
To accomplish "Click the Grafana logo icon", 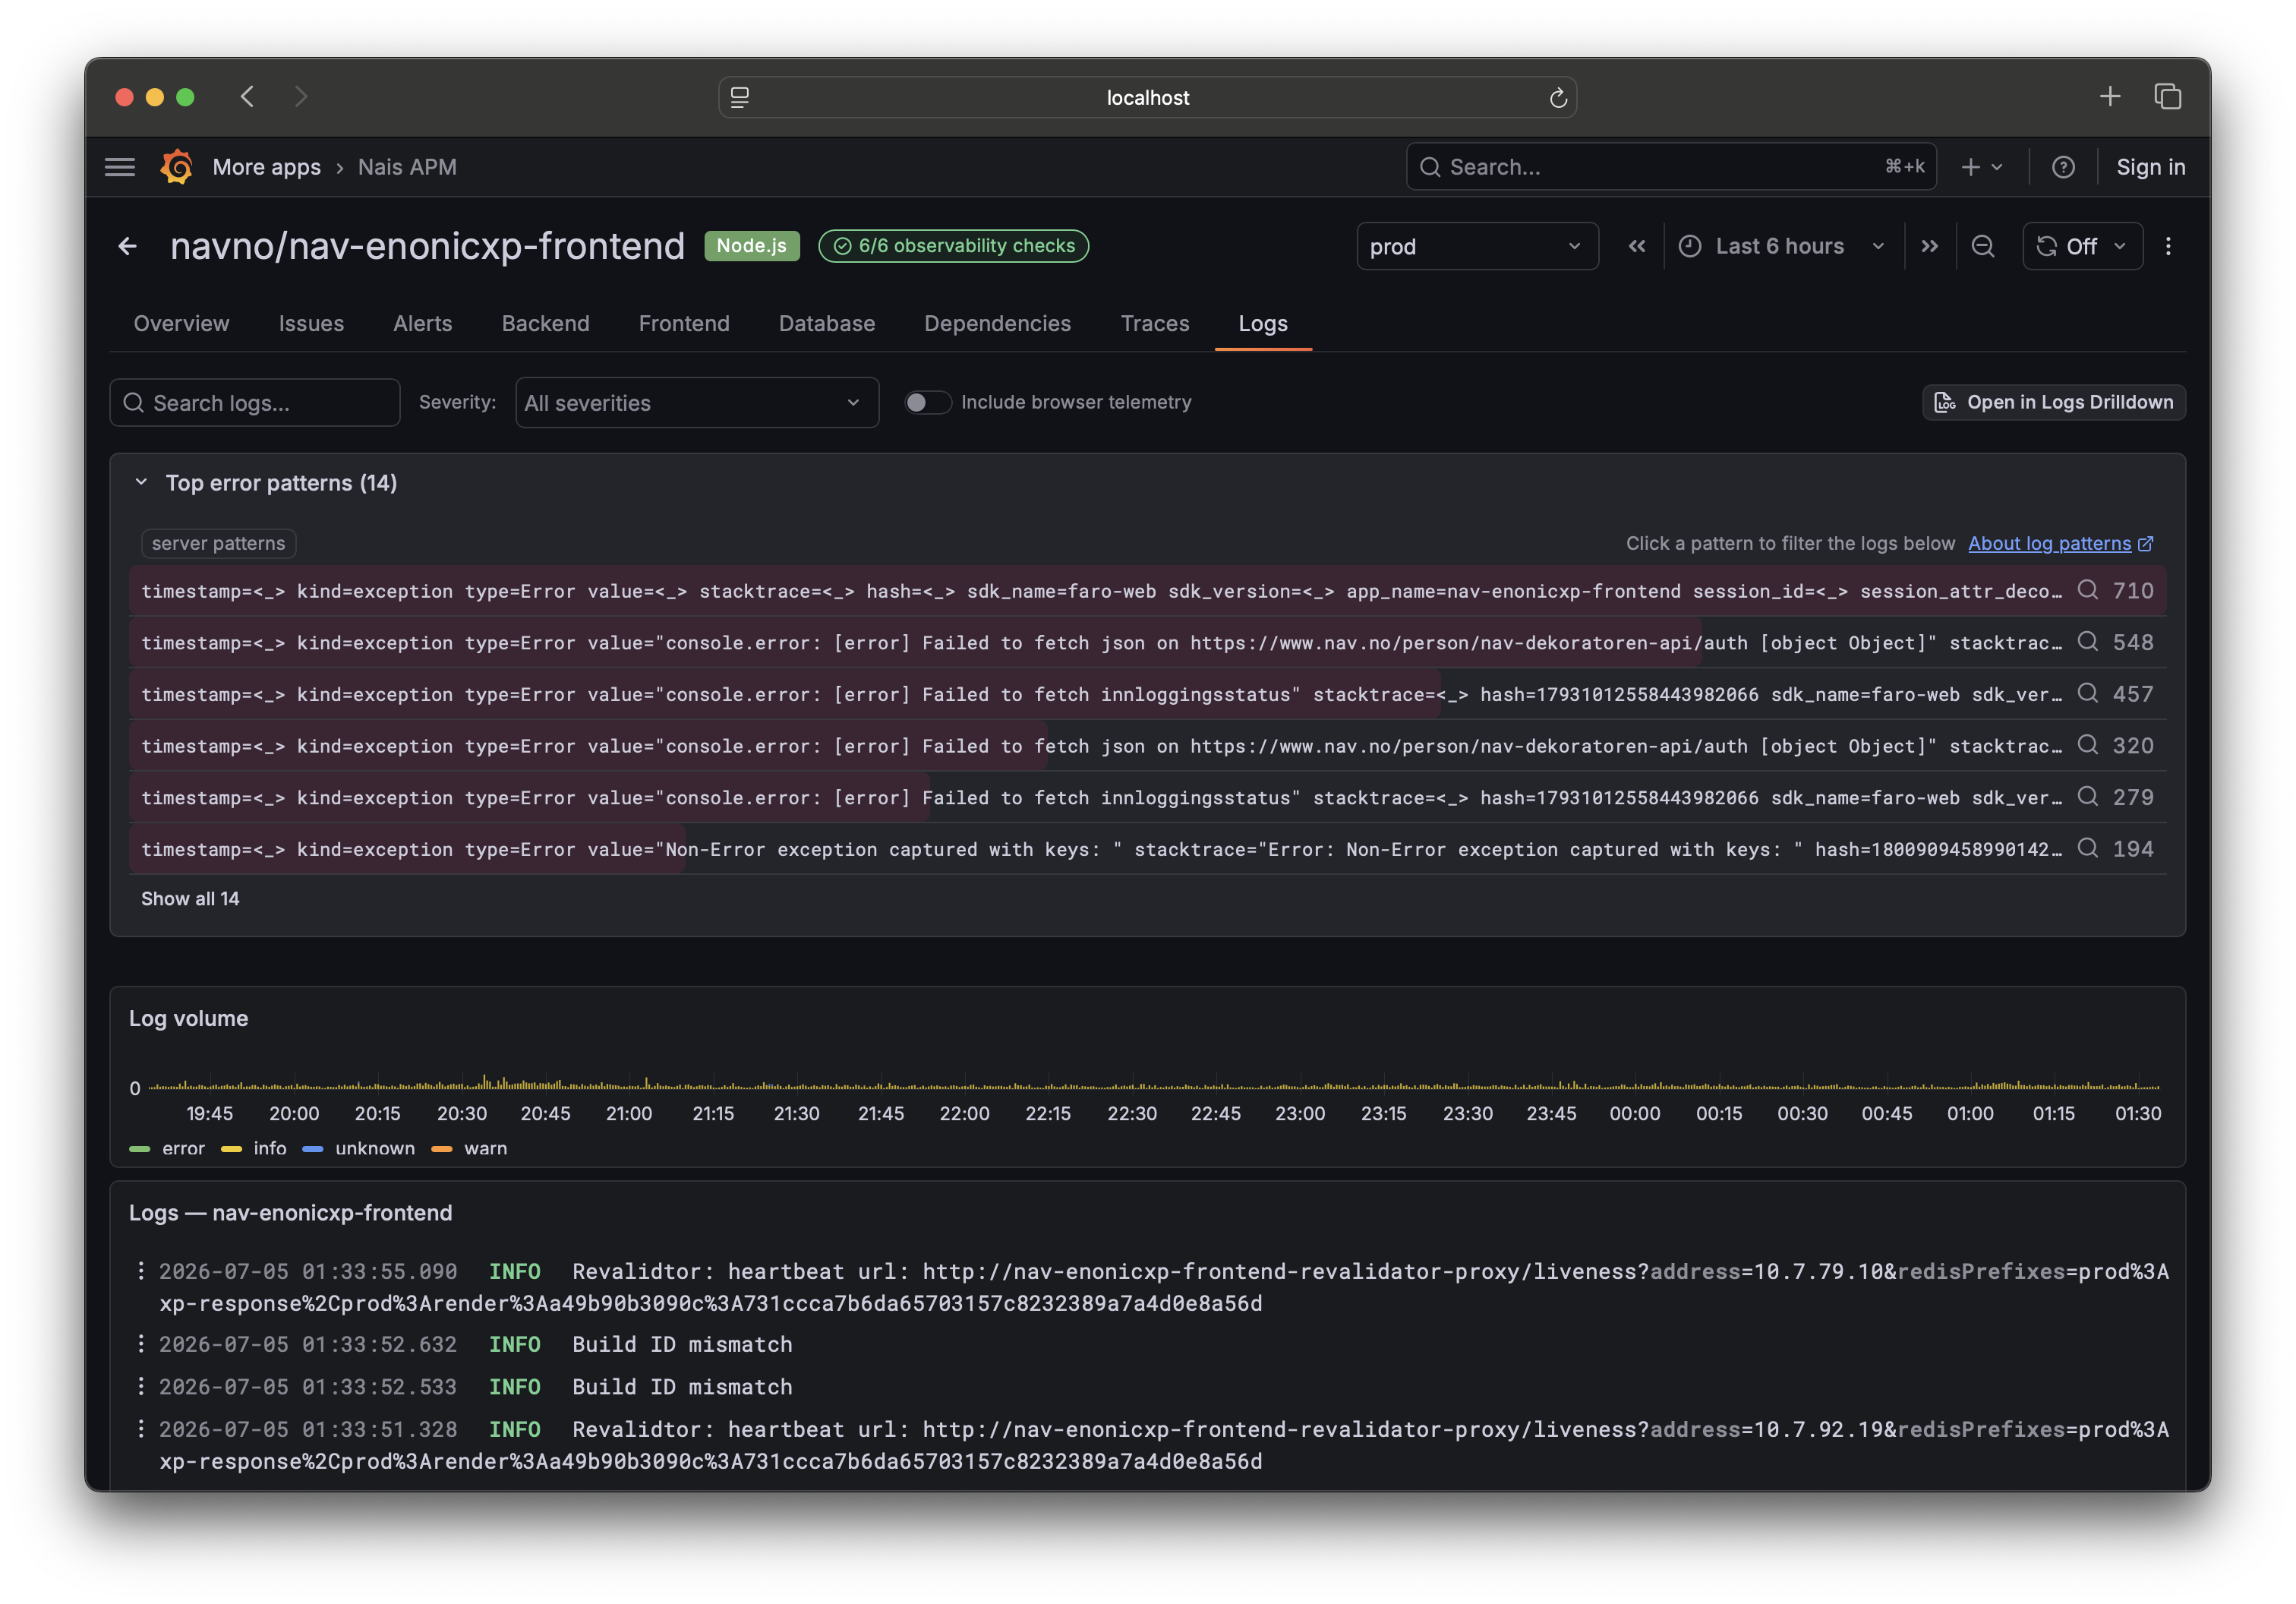I will click(x=177, y=167).
